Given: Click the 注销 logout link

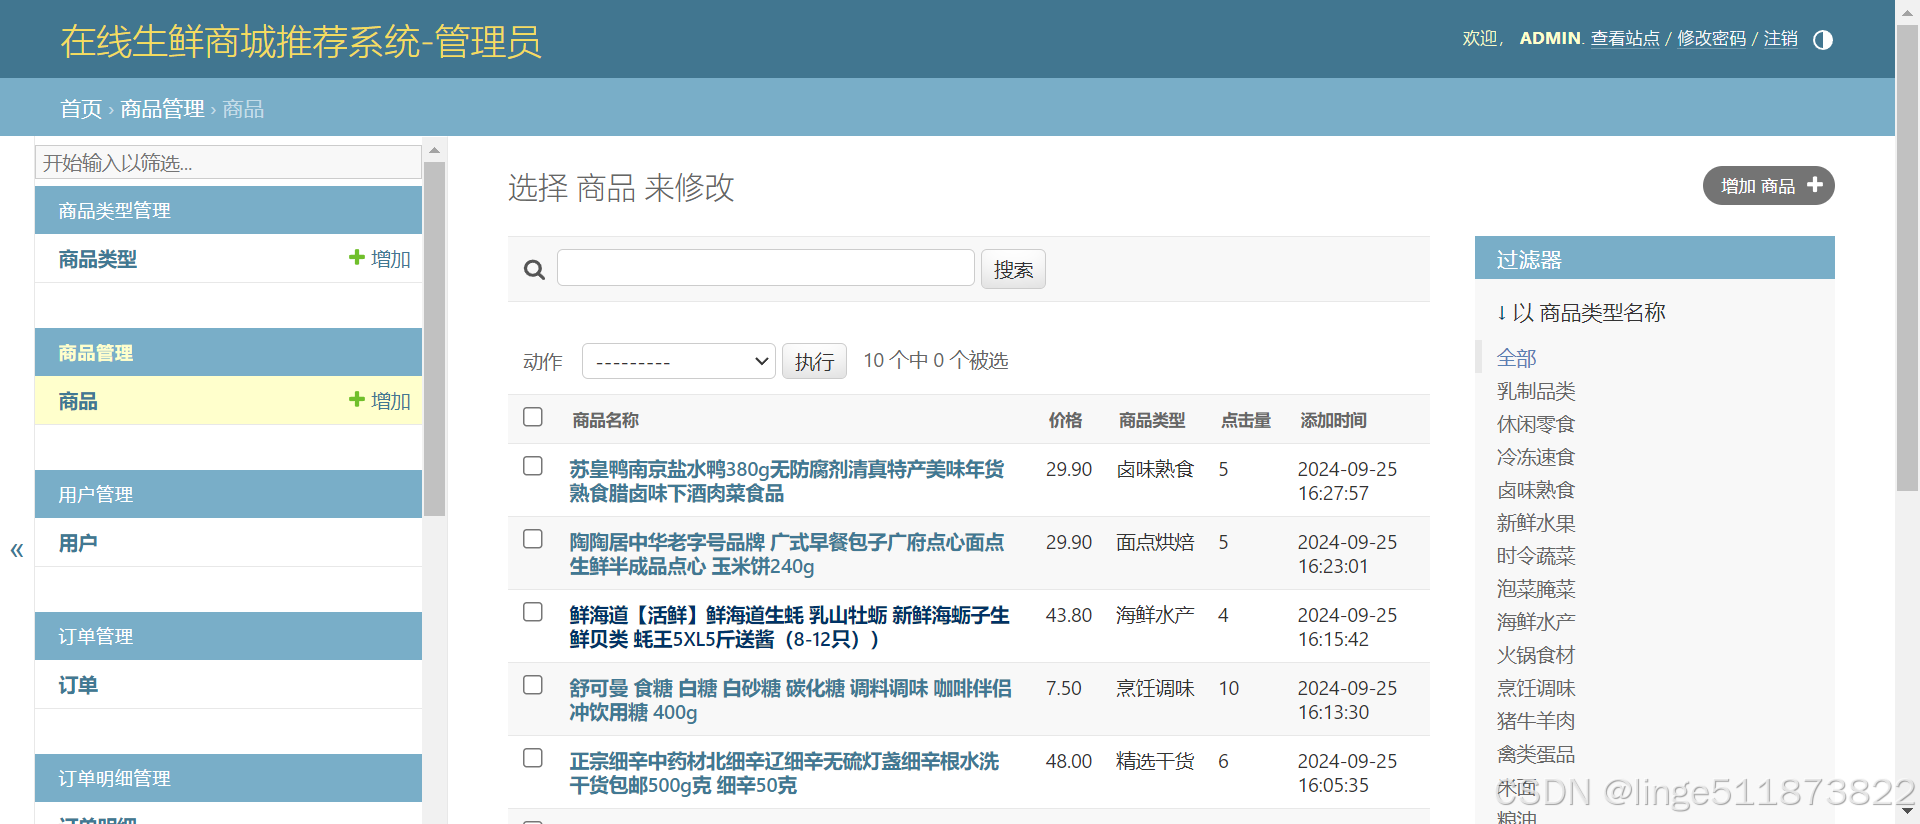Looking at the screenshot, I should (x=1780, y=38).
